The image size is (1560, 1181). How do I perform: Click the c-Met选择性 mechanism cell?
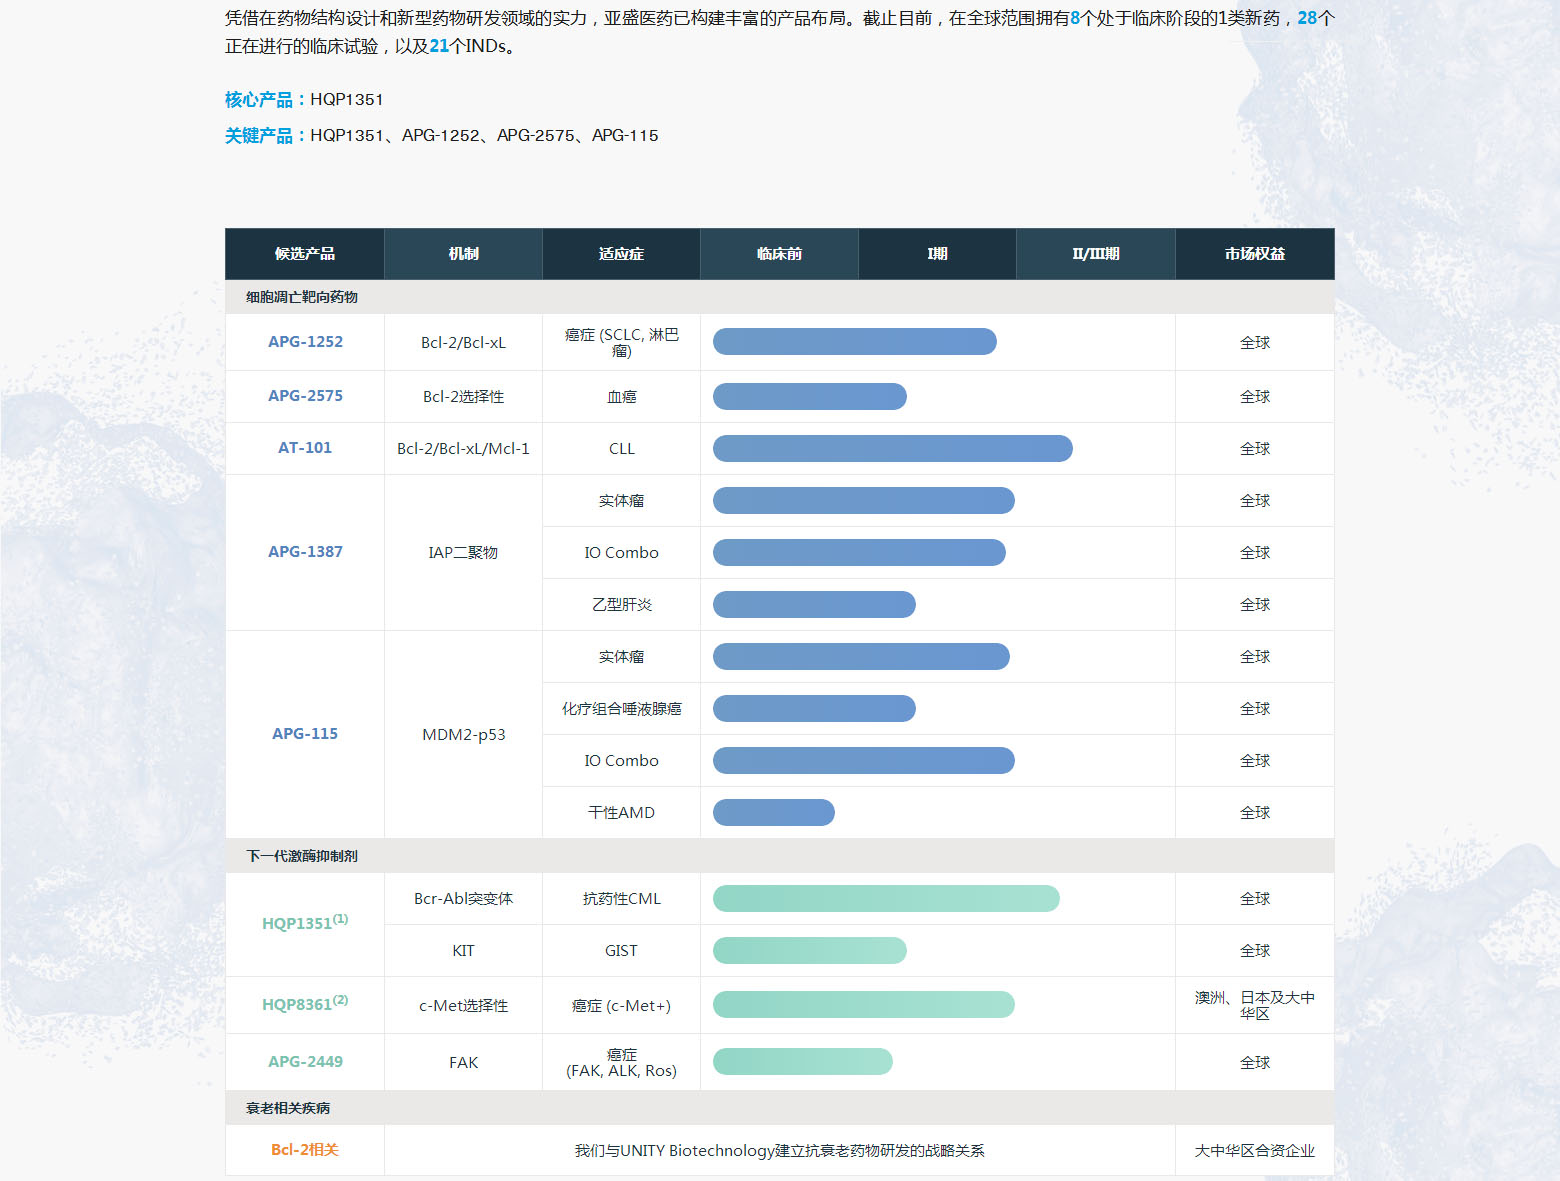[x=463, y=1005]
